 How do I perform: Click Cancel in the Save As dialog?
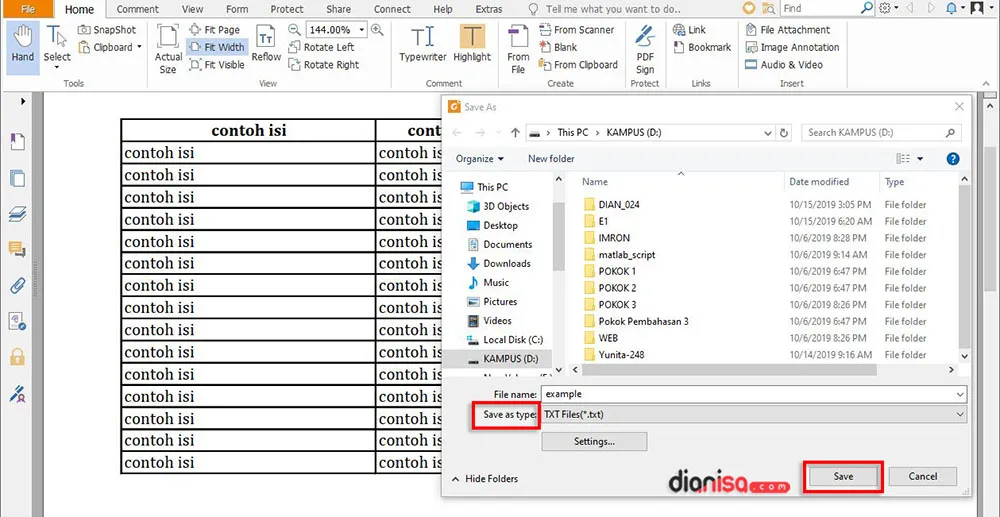(923, 476)
